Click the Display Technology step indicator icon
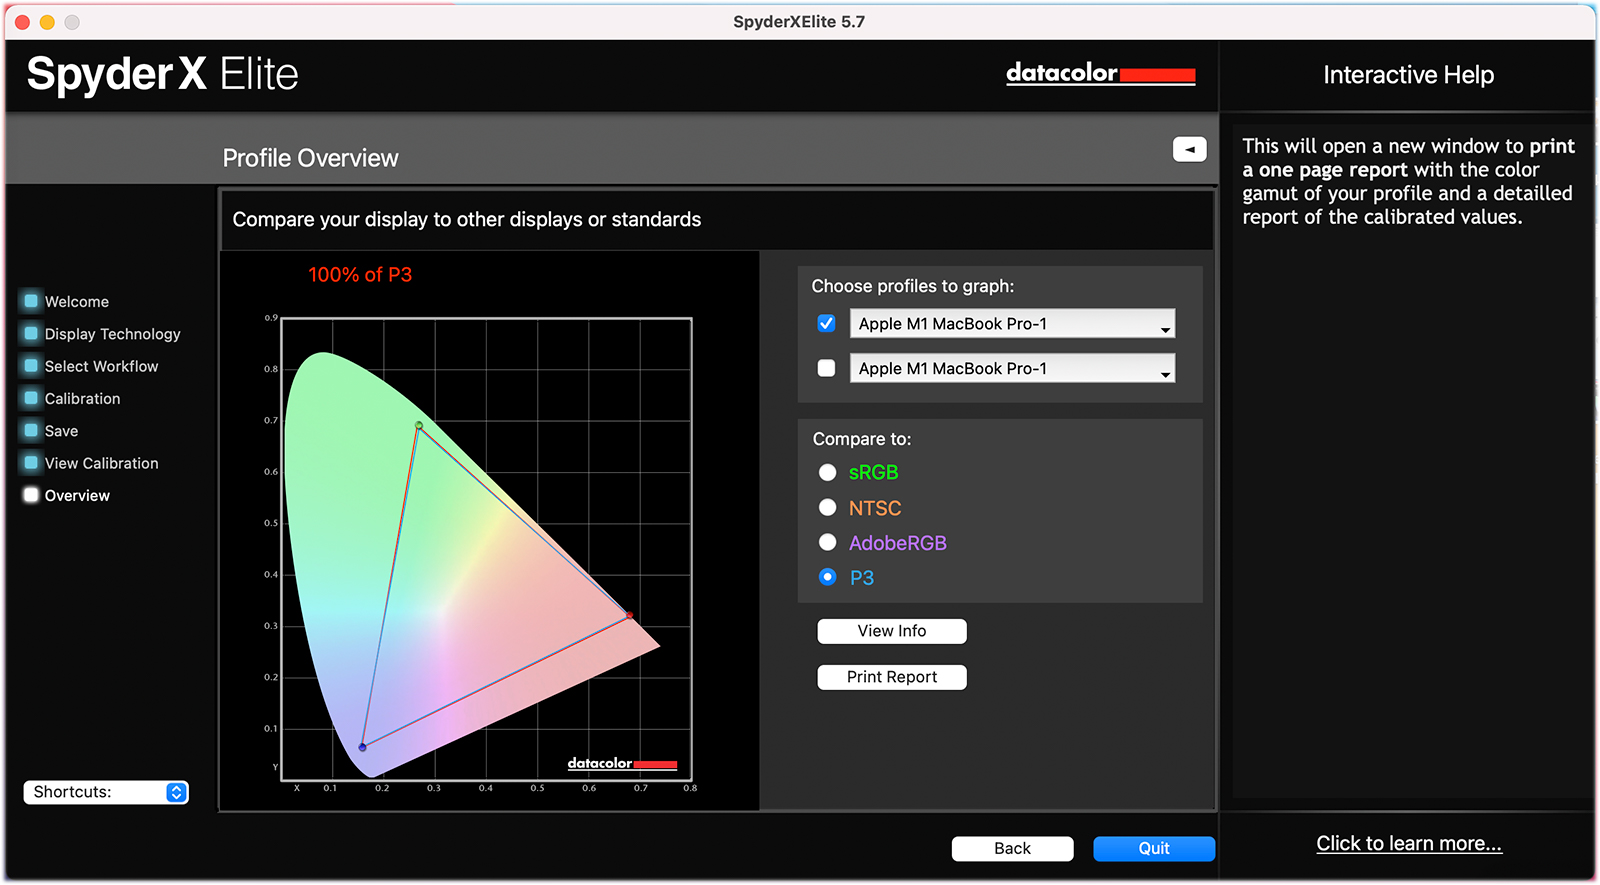 [x=31, y=333]
